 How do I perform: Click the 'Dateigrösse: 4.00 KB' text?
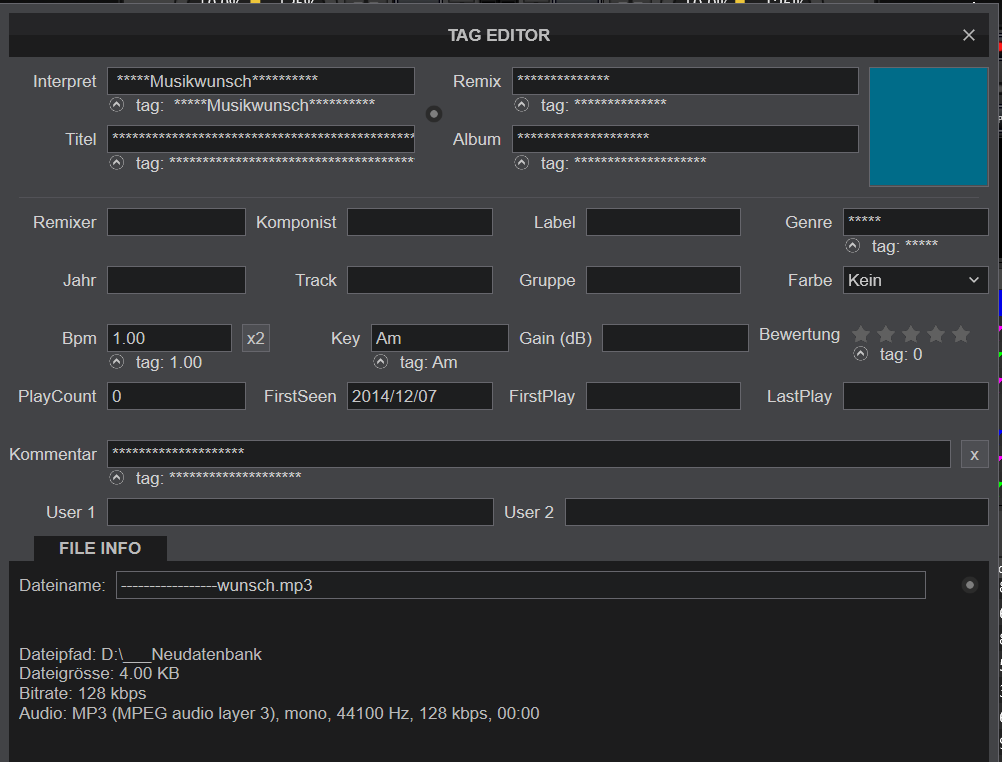coord(99,673)
